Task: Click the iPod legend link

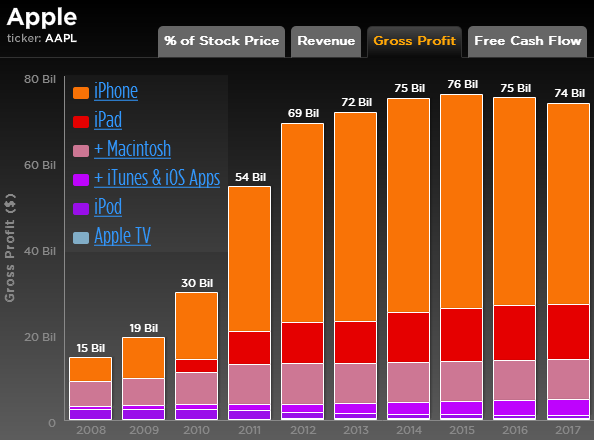Action: click(108, 207)
